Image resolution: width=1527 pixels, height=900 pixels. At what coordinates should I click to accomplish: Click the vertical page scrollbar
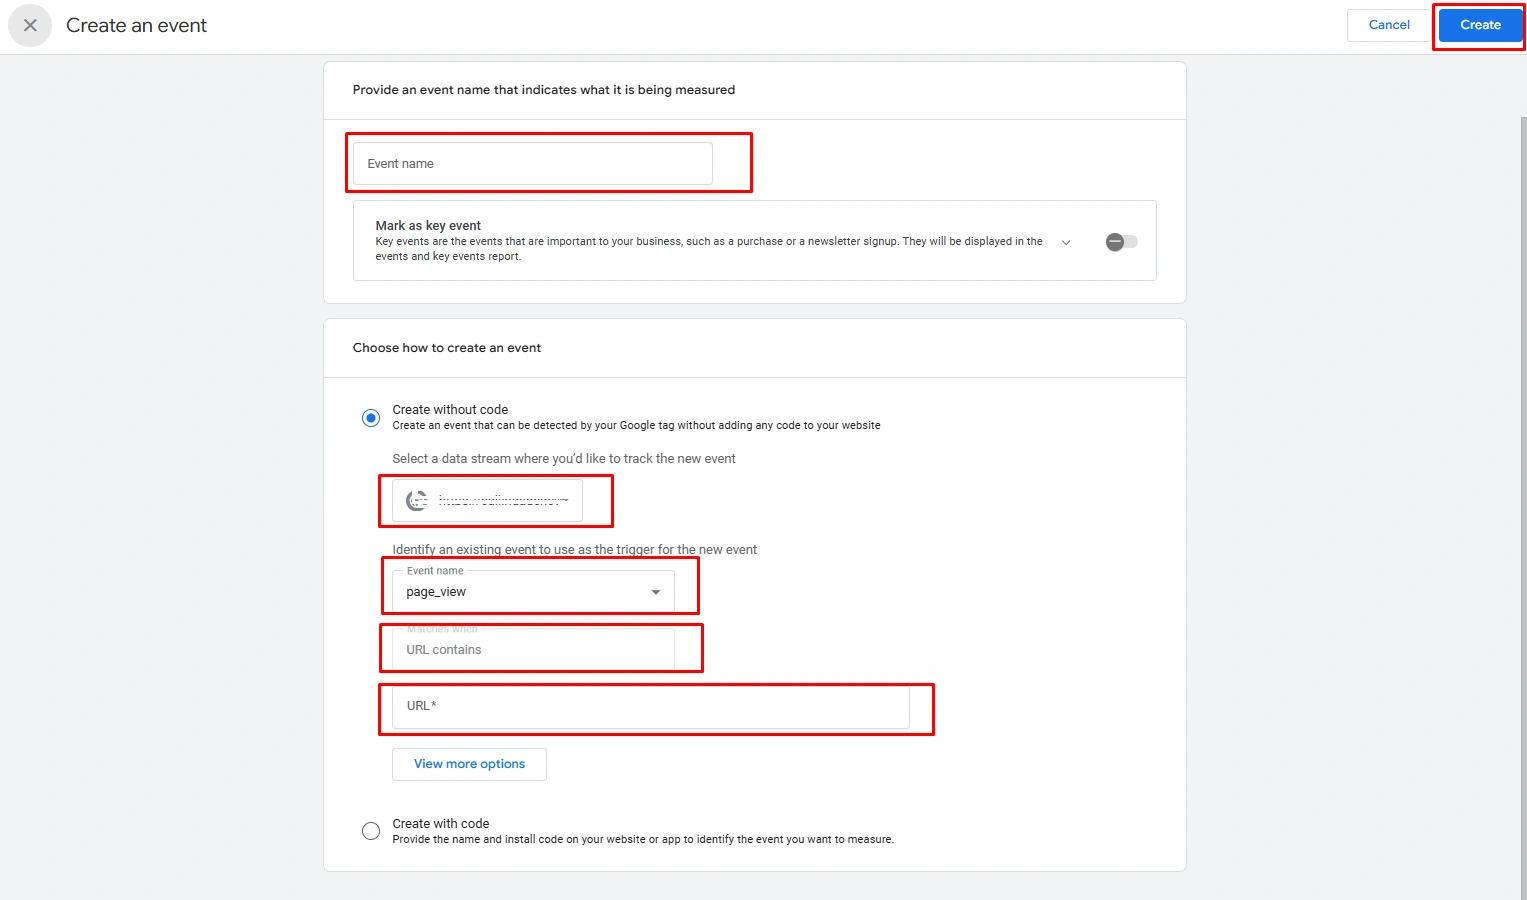coord(1523,500)
